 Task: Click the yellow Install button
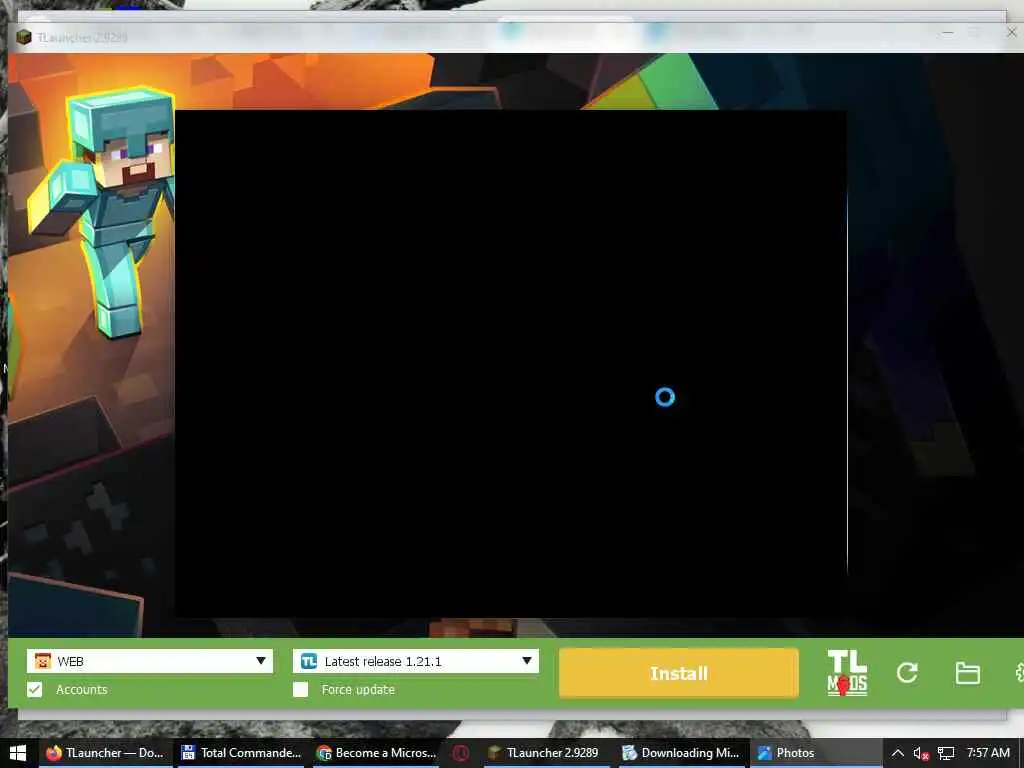[679, 673]
